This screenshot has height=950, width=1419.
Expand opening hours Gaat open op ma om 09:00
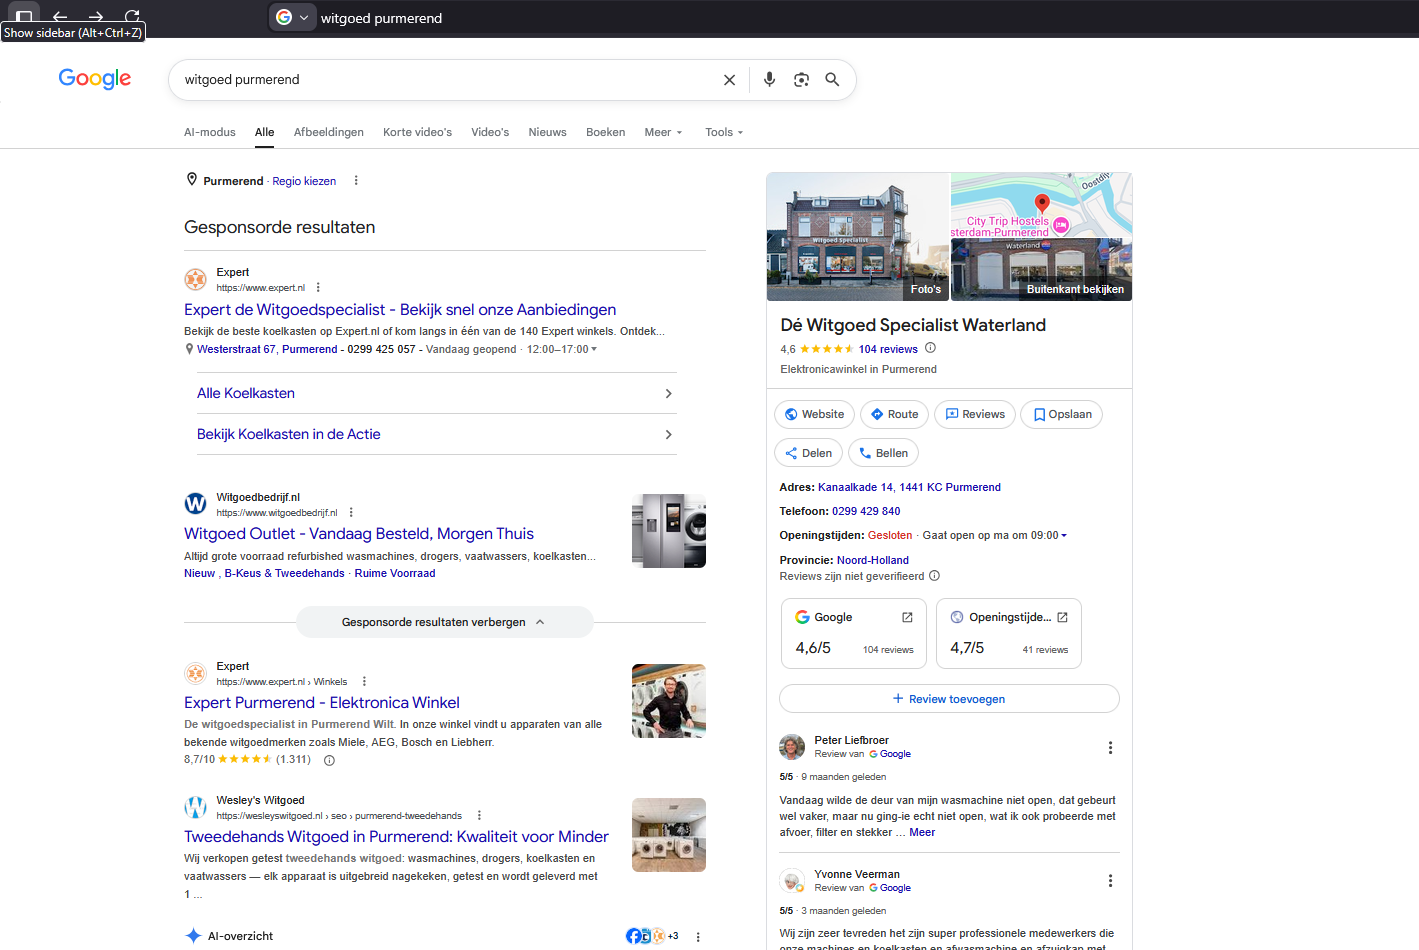tap(994, 536)
